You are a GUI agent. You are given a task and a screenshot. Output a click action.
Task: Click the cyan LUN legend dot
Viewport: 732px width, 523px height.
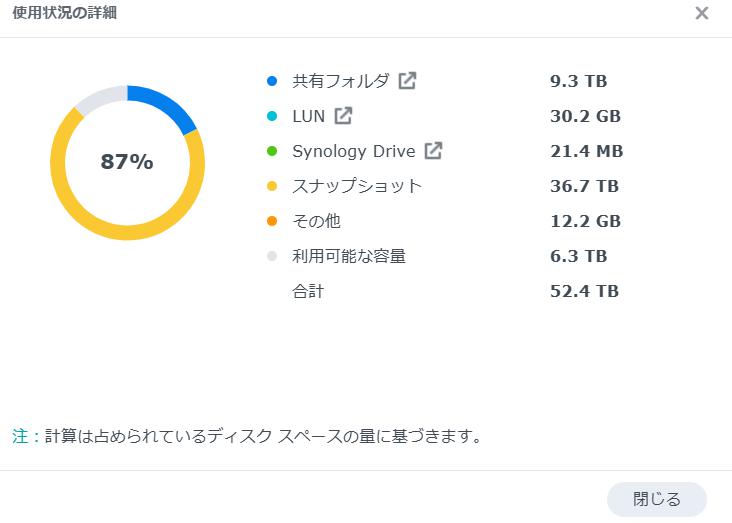click(272, 116)
